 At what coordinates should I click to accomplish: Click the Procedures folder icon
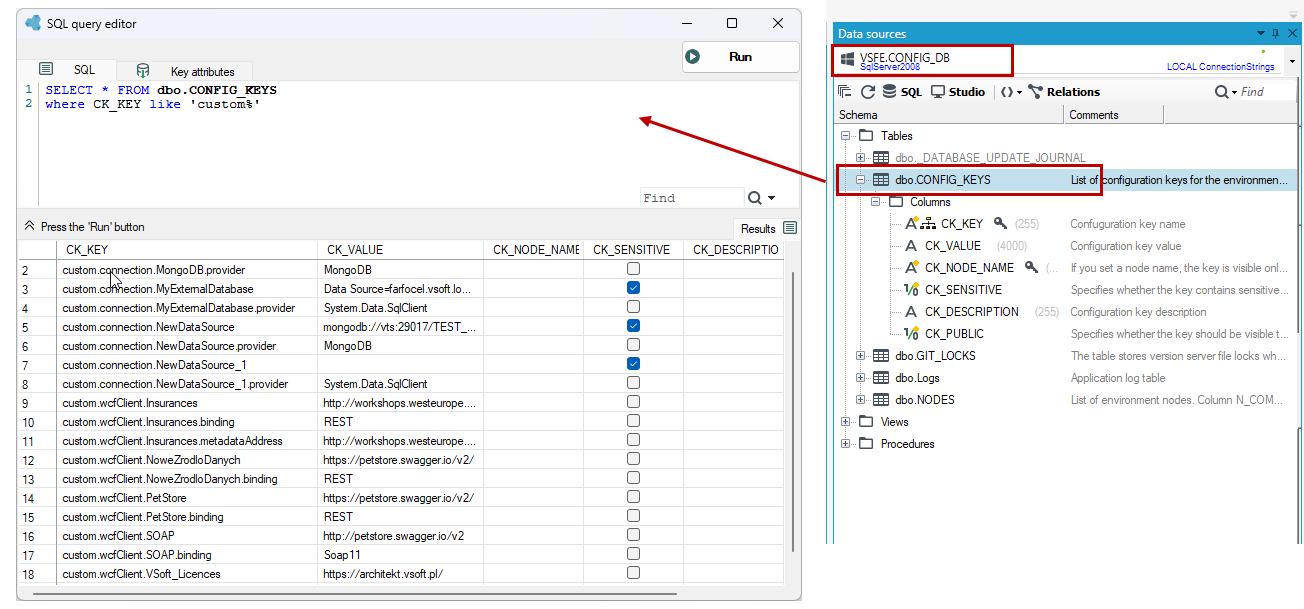[x=866, y=444]
